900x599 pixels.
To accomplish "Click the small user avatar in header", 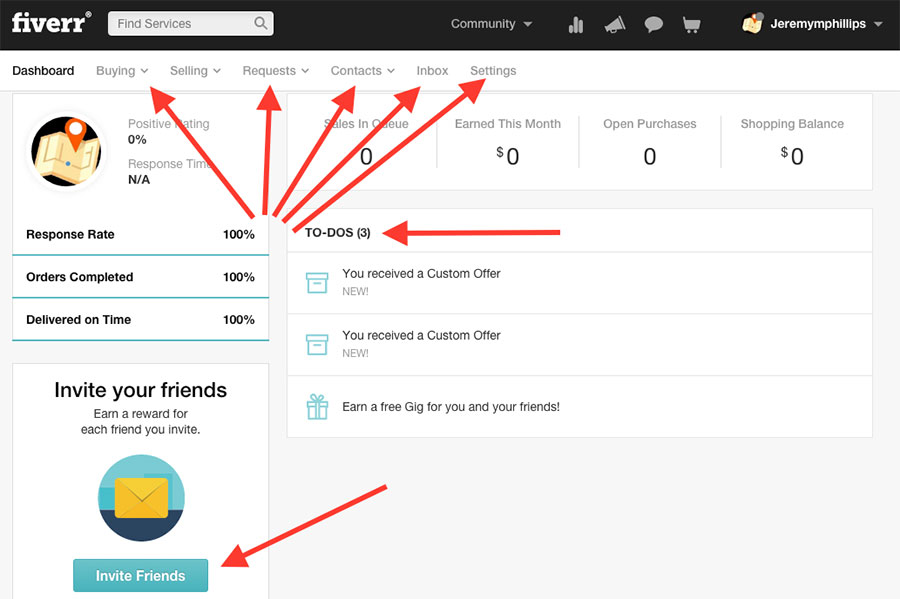I will (x=752, y=24).
